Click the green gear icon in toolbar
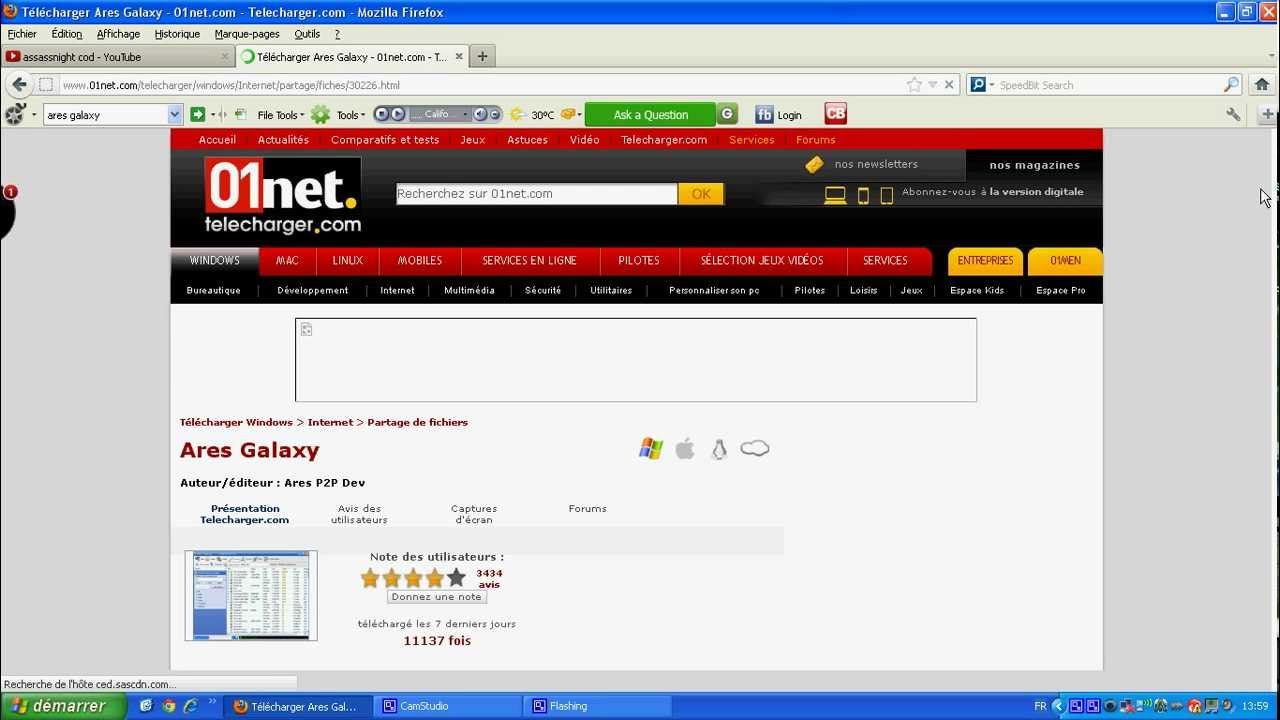Viewport: 1280px width, 720px height. coord(320,115)
